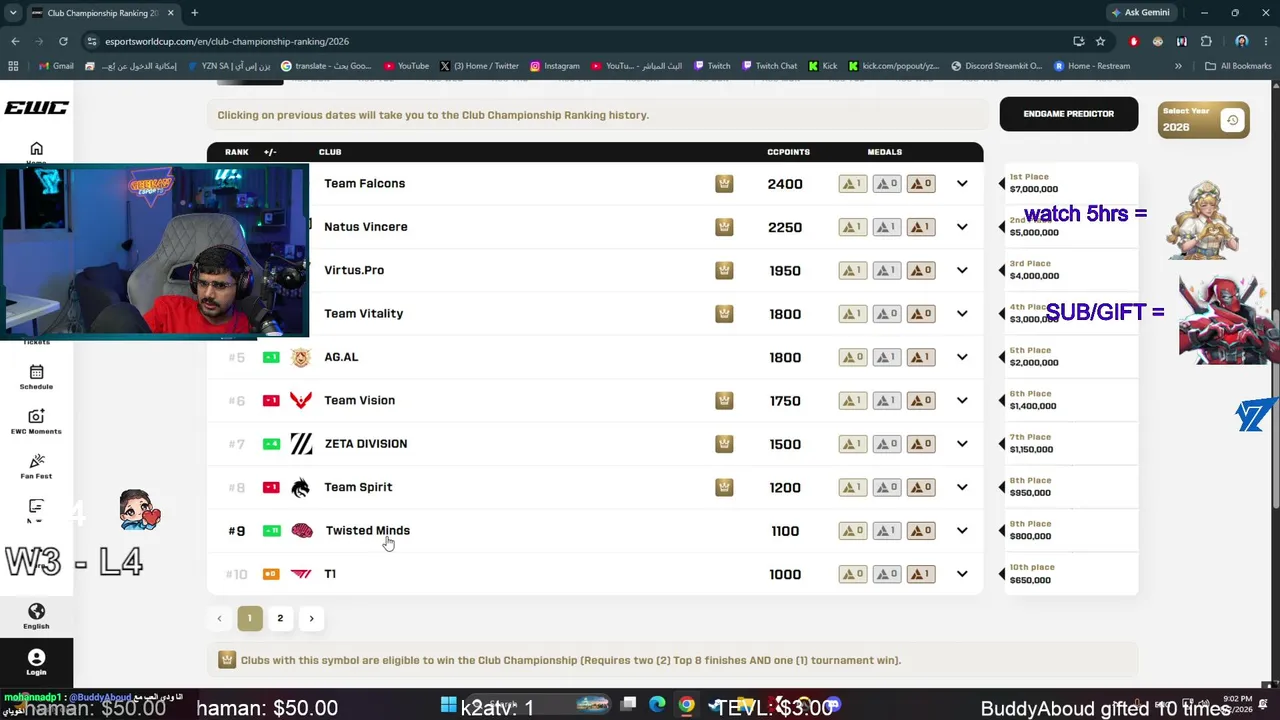The height and width of the screenshot is (720, 1280).
Task: Expand the Team Vision row details
Action: coord(962,400)
